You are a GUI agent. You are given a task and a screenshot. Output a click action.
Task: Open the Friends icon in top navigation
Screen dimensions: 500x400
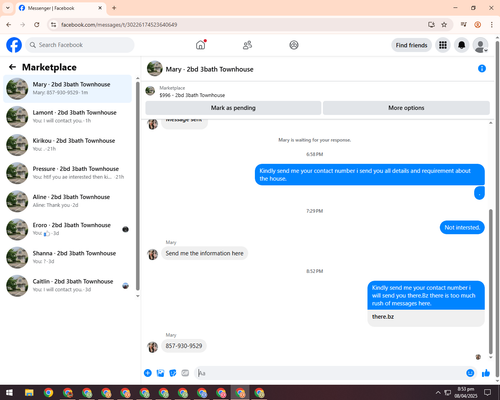click(247, 45)
